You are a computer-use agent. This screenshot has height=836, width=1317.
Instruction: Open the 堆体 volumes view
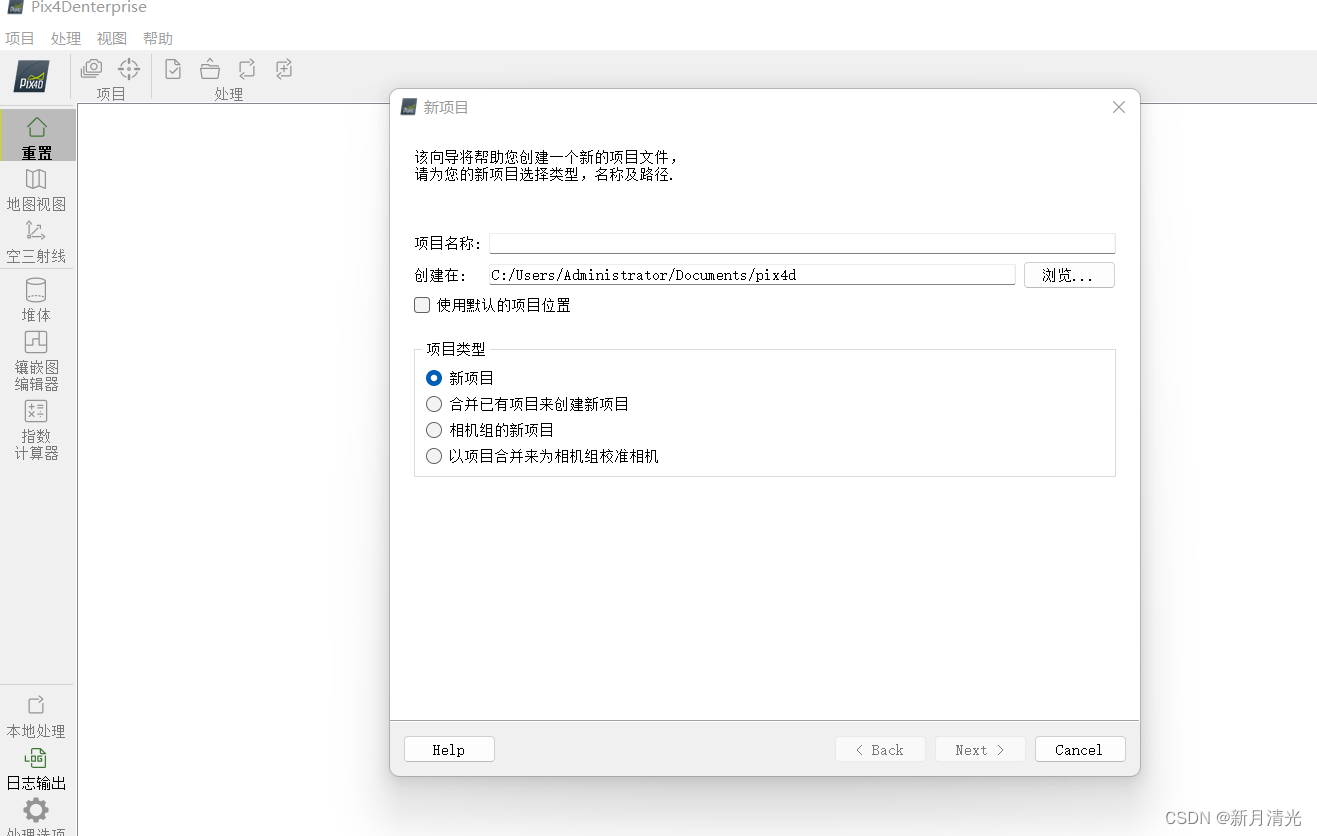tap(37, 300)
